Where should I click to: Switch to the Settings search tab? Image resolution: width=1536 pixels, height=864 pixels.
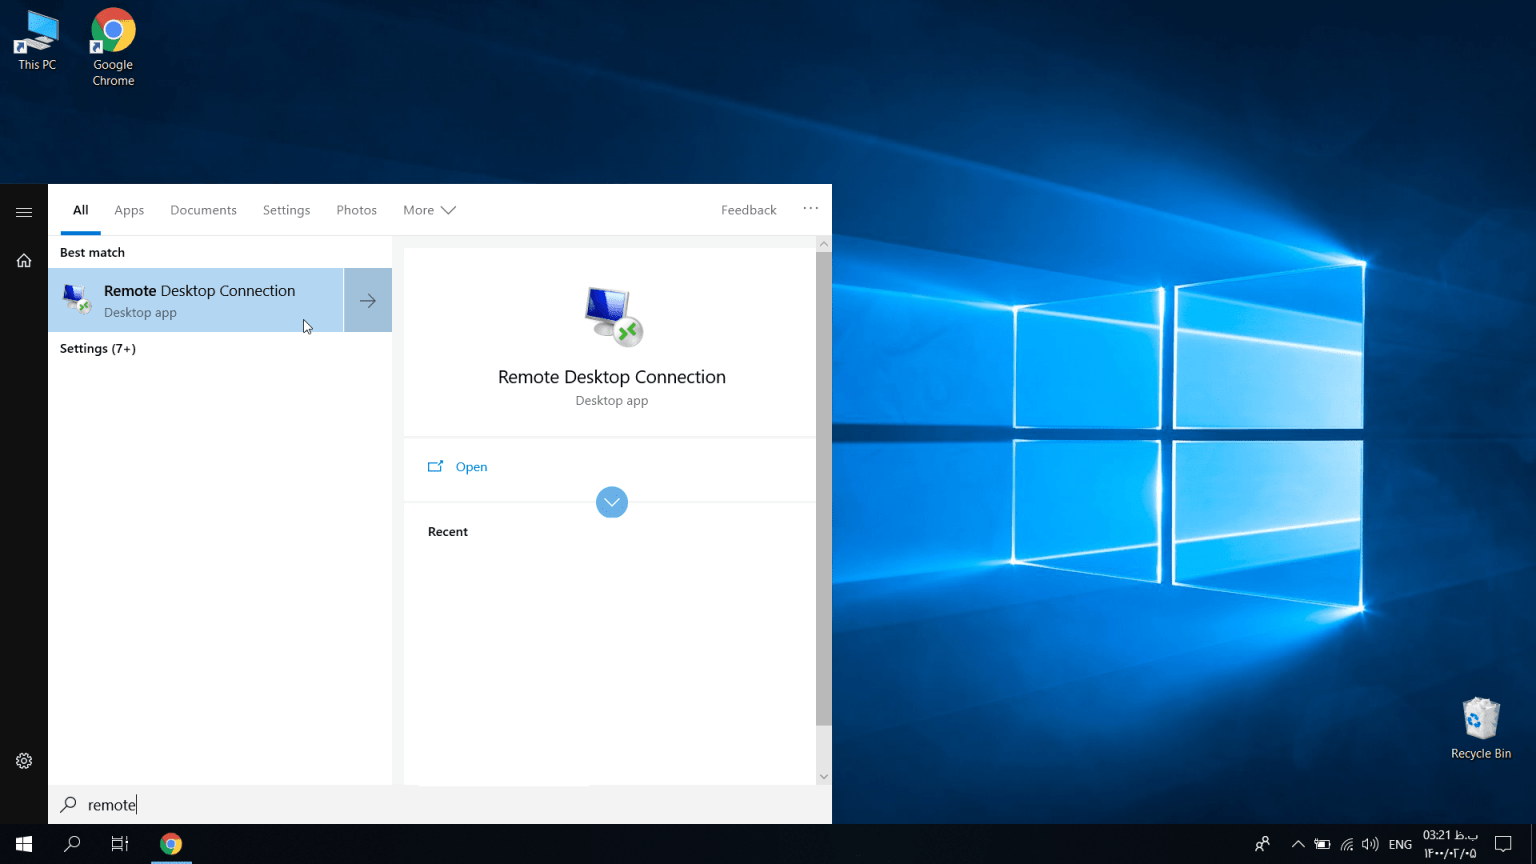(x=286, y=210)
